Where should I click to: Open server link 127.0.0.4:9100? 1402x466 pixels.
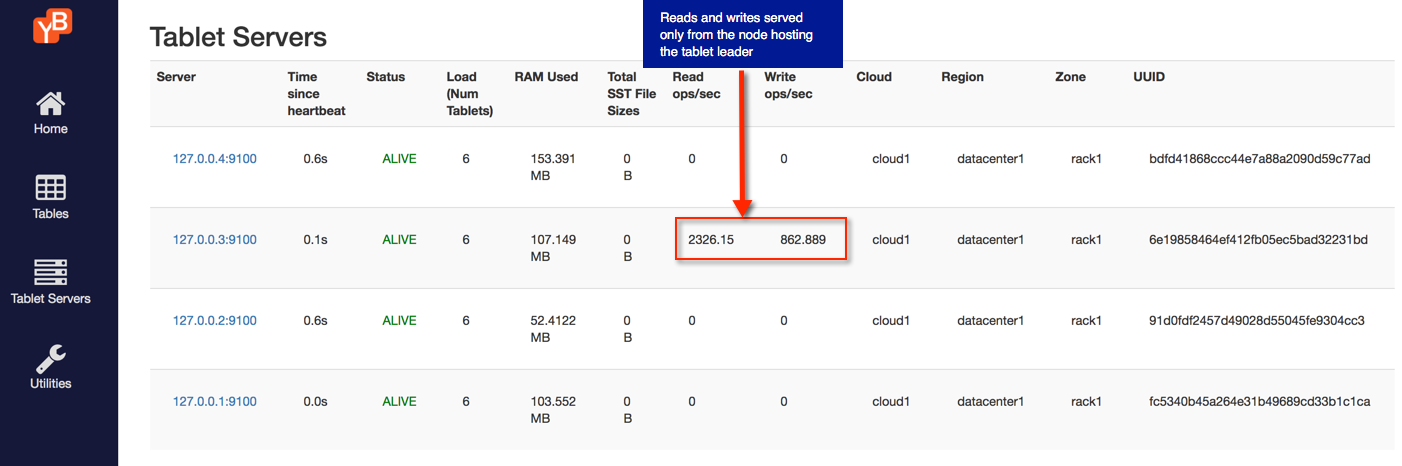tap(214, 159)
